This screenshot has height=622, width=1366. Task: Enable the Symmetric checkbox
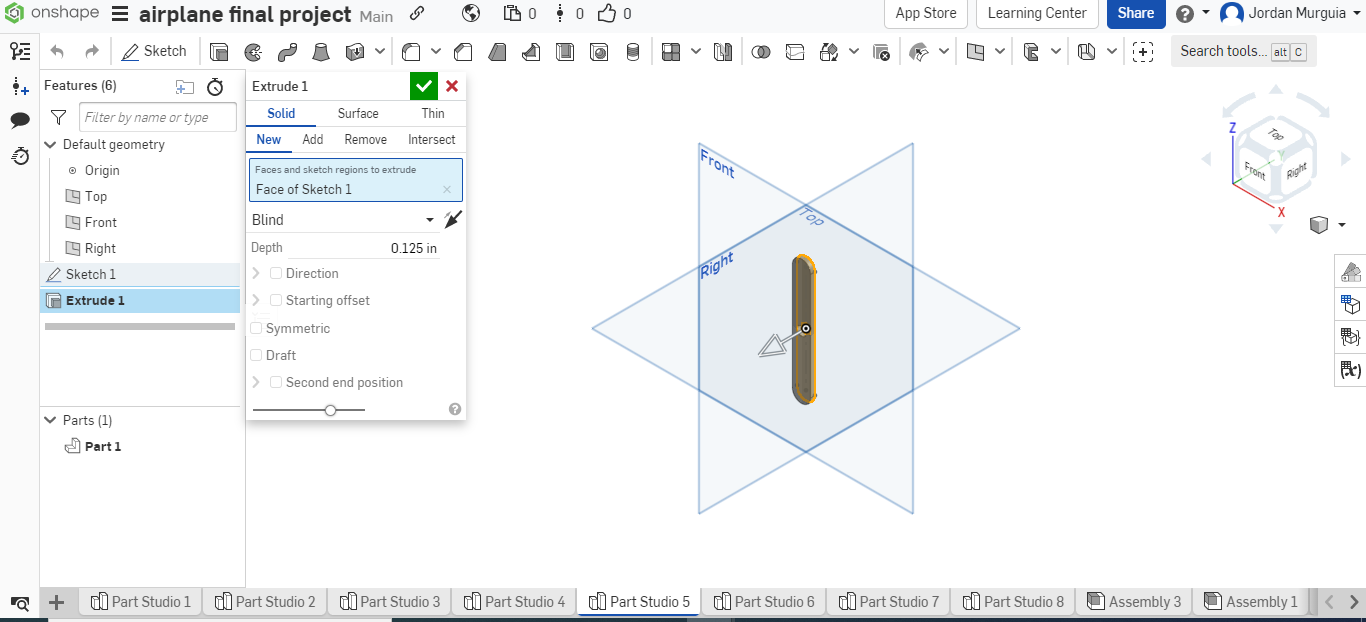(256, 328)
